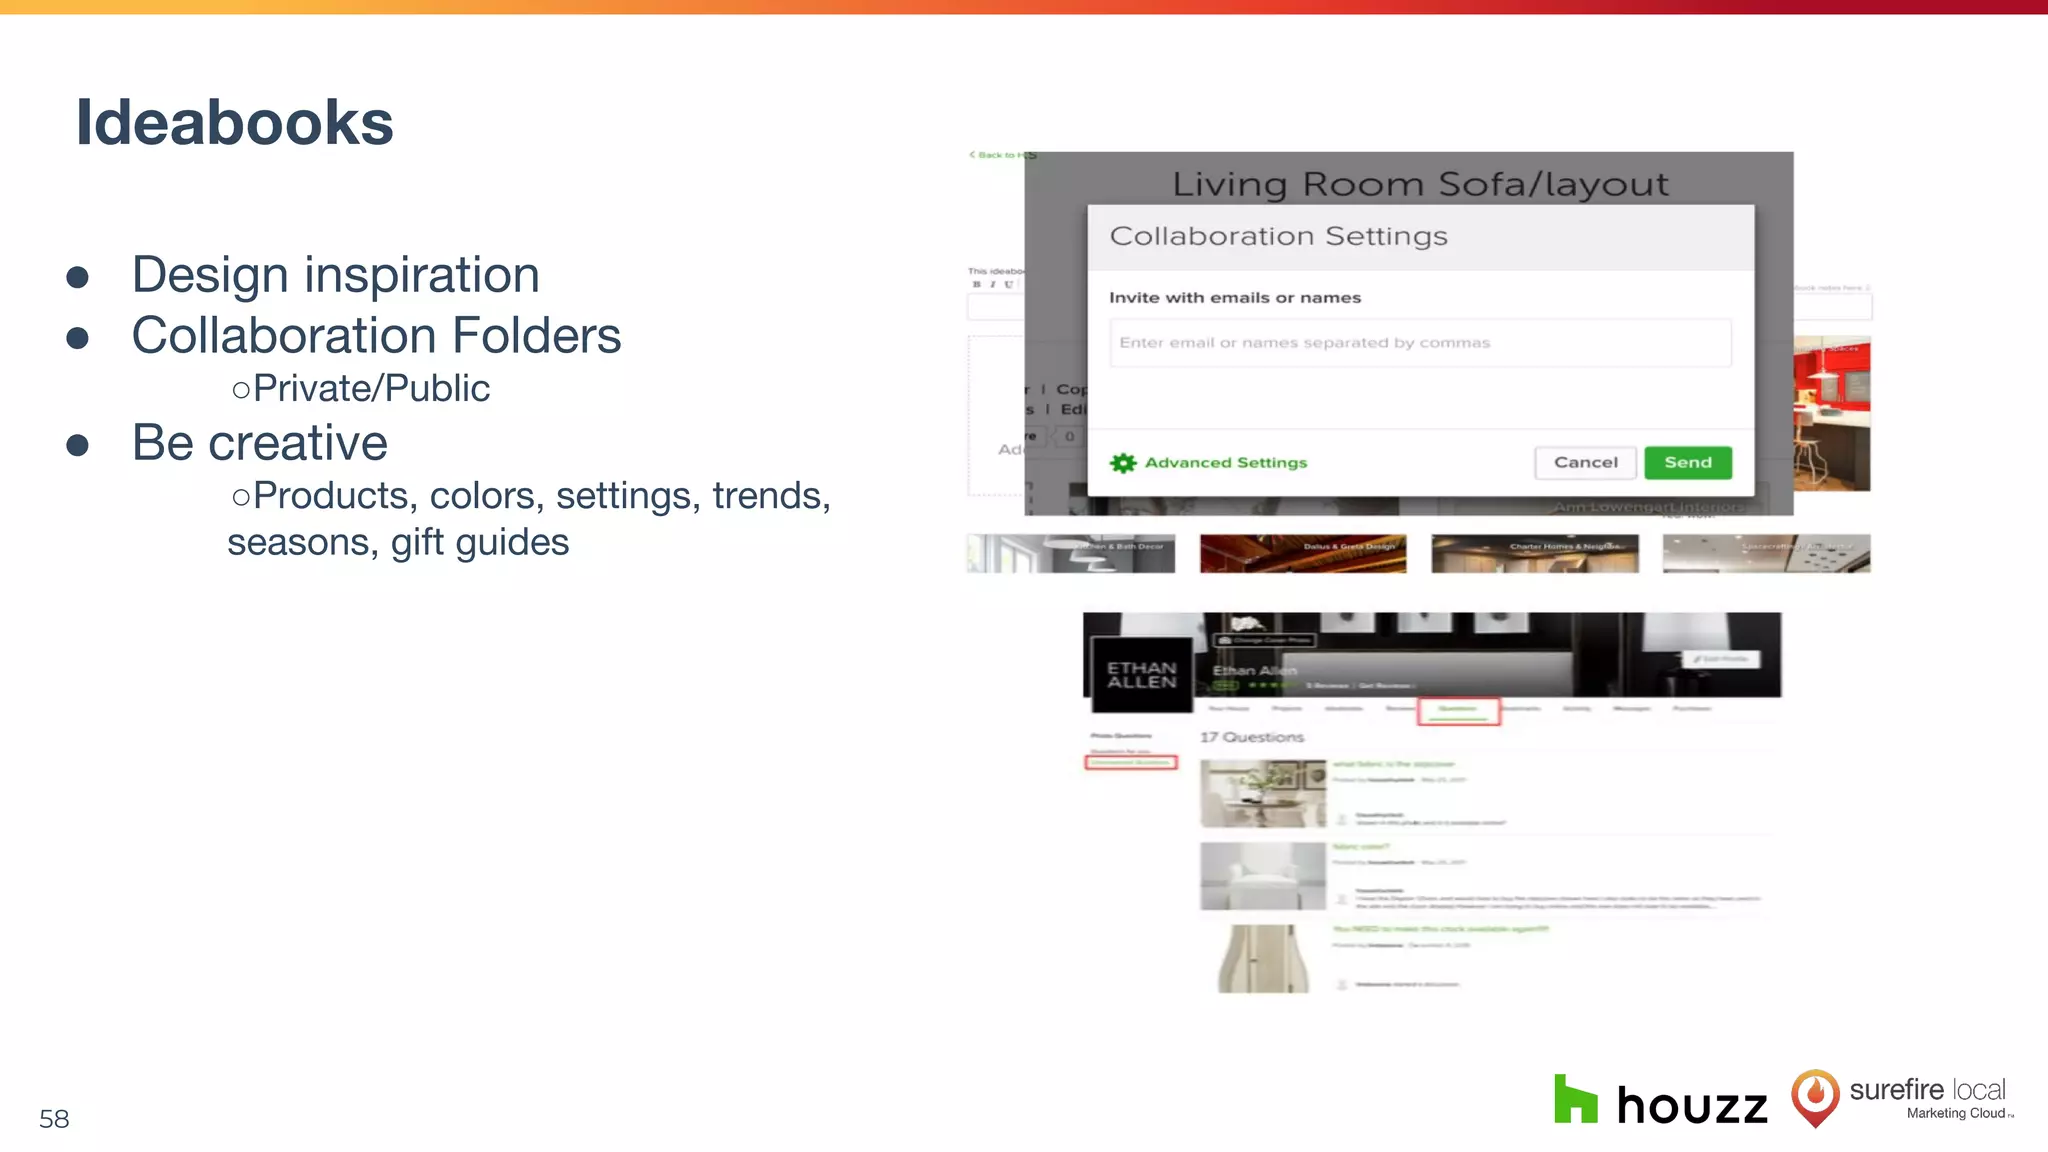Click user avatar beside first question comment

click(x=1342, y=818)
